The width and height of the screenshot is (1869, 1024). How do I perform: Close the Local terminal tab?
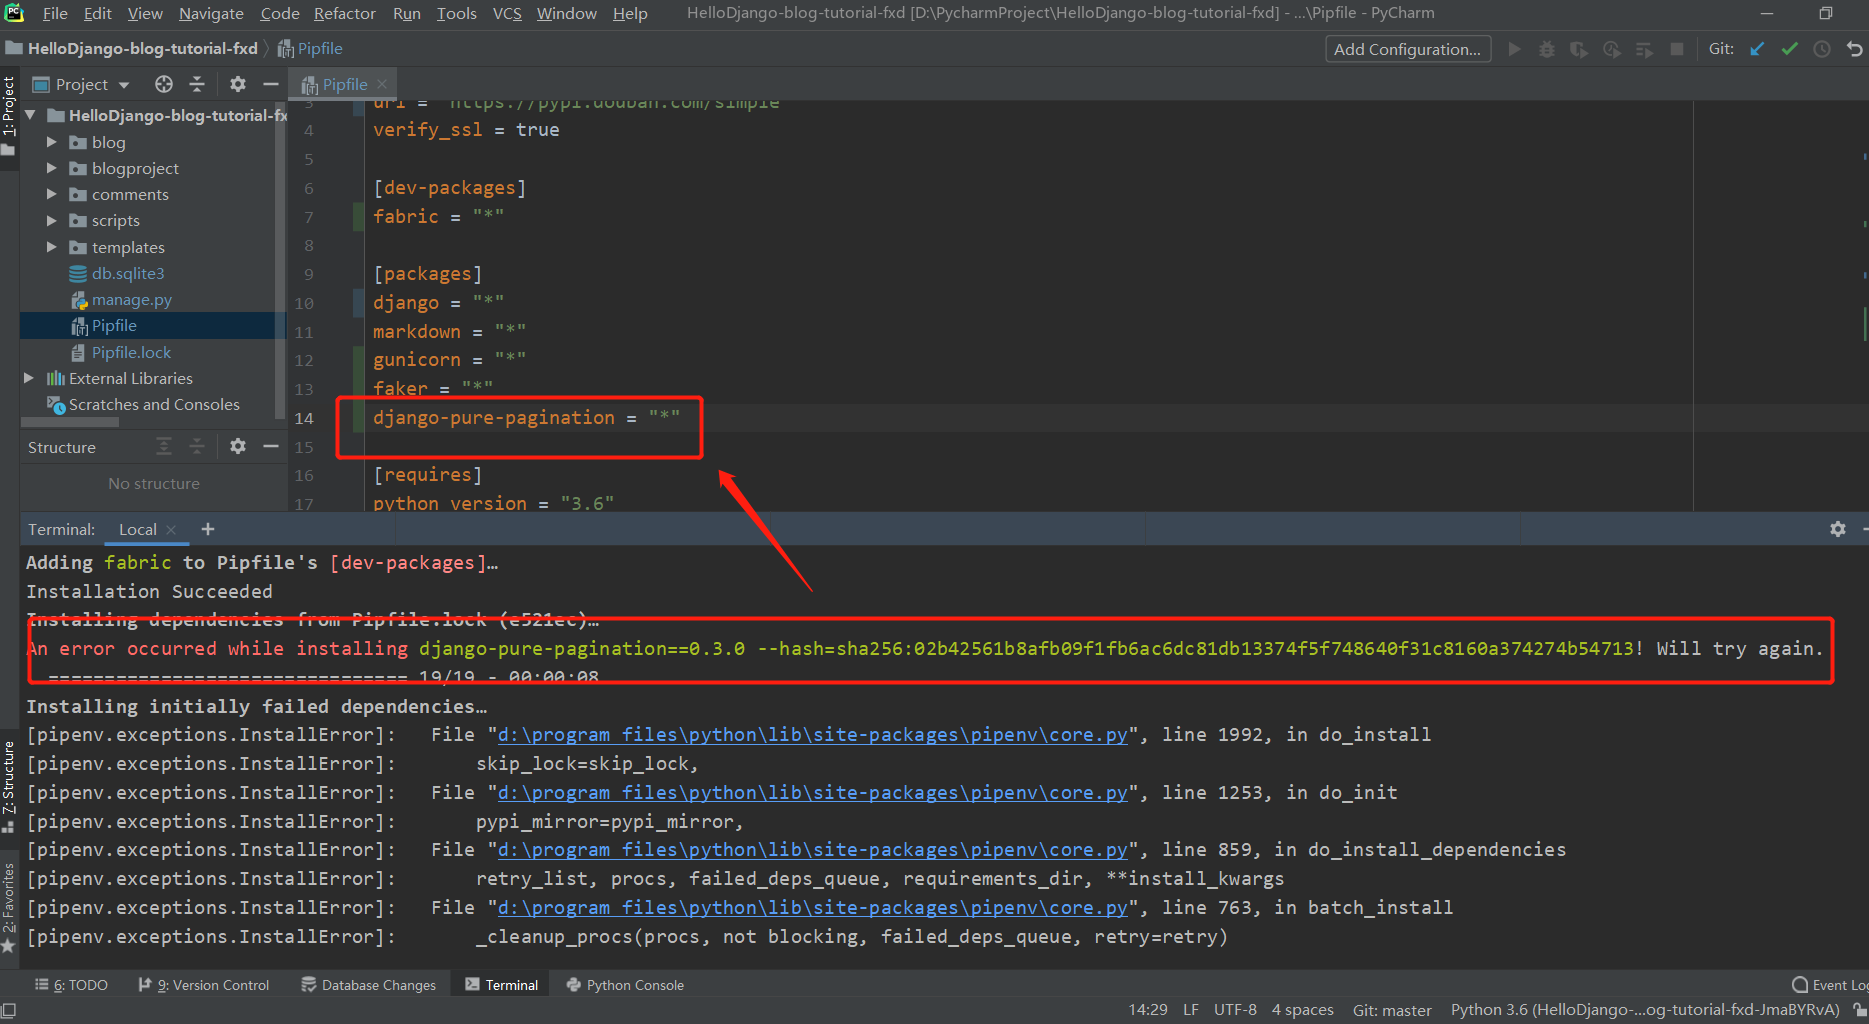pyautogui.click(x=171, y=530)
